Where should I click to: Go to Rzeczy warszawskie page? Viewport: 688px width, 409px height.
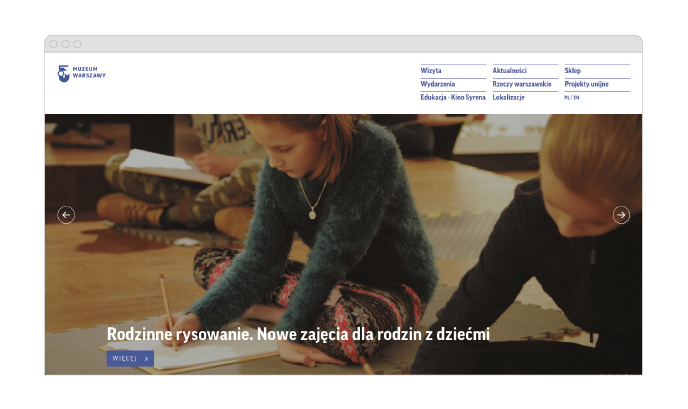[x=522, y=84]
